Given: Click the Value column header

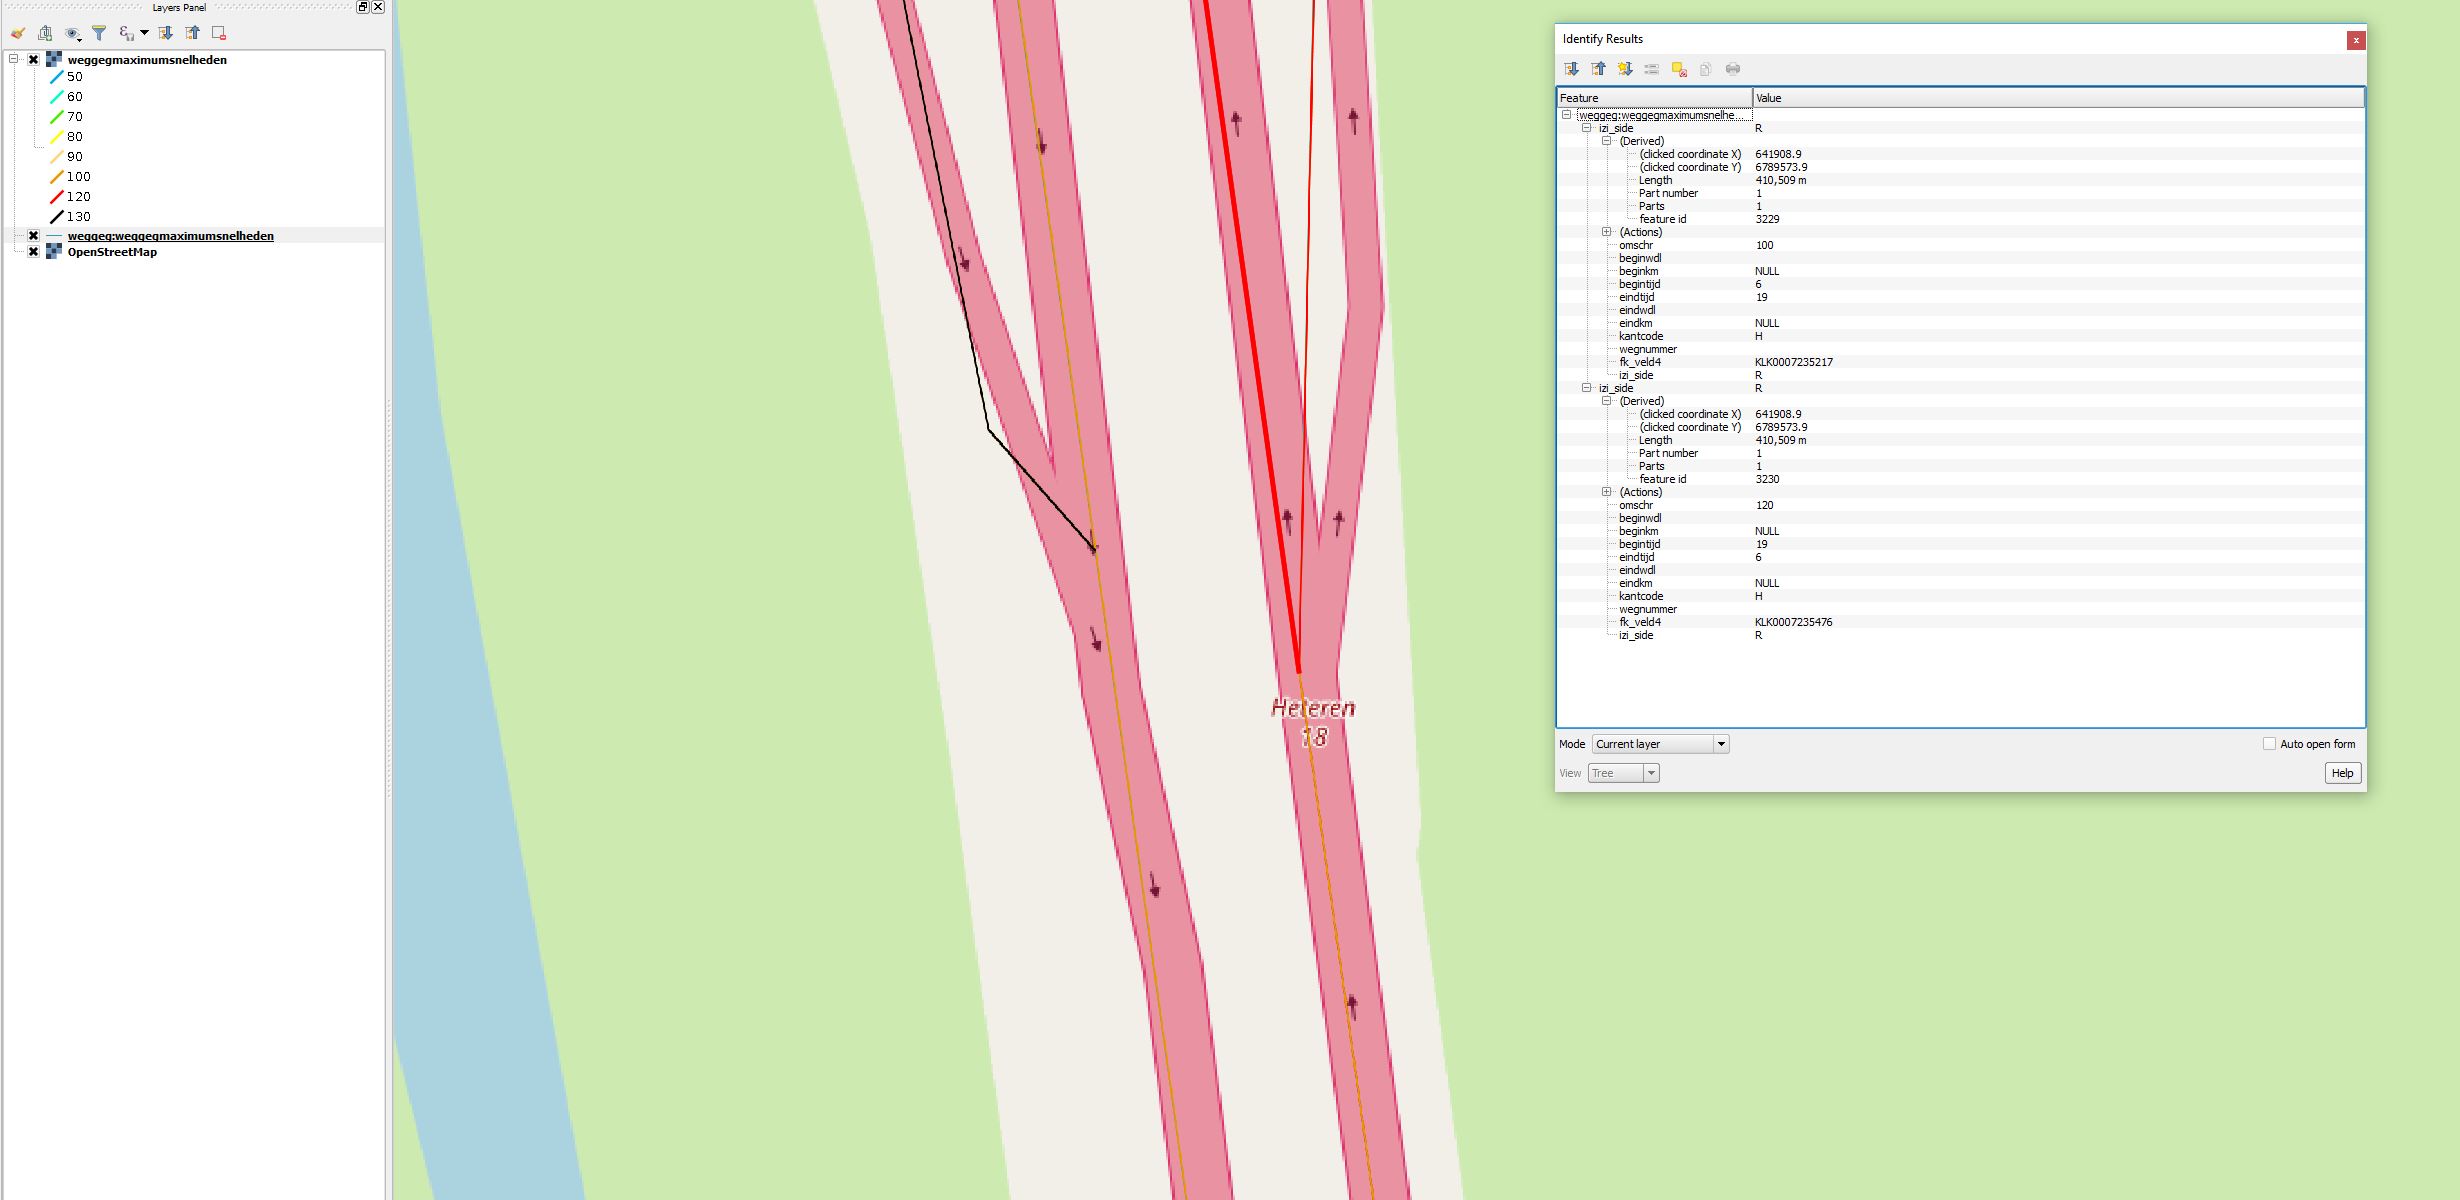Looking at the screenshot, I should click(x=2057, y=98).
